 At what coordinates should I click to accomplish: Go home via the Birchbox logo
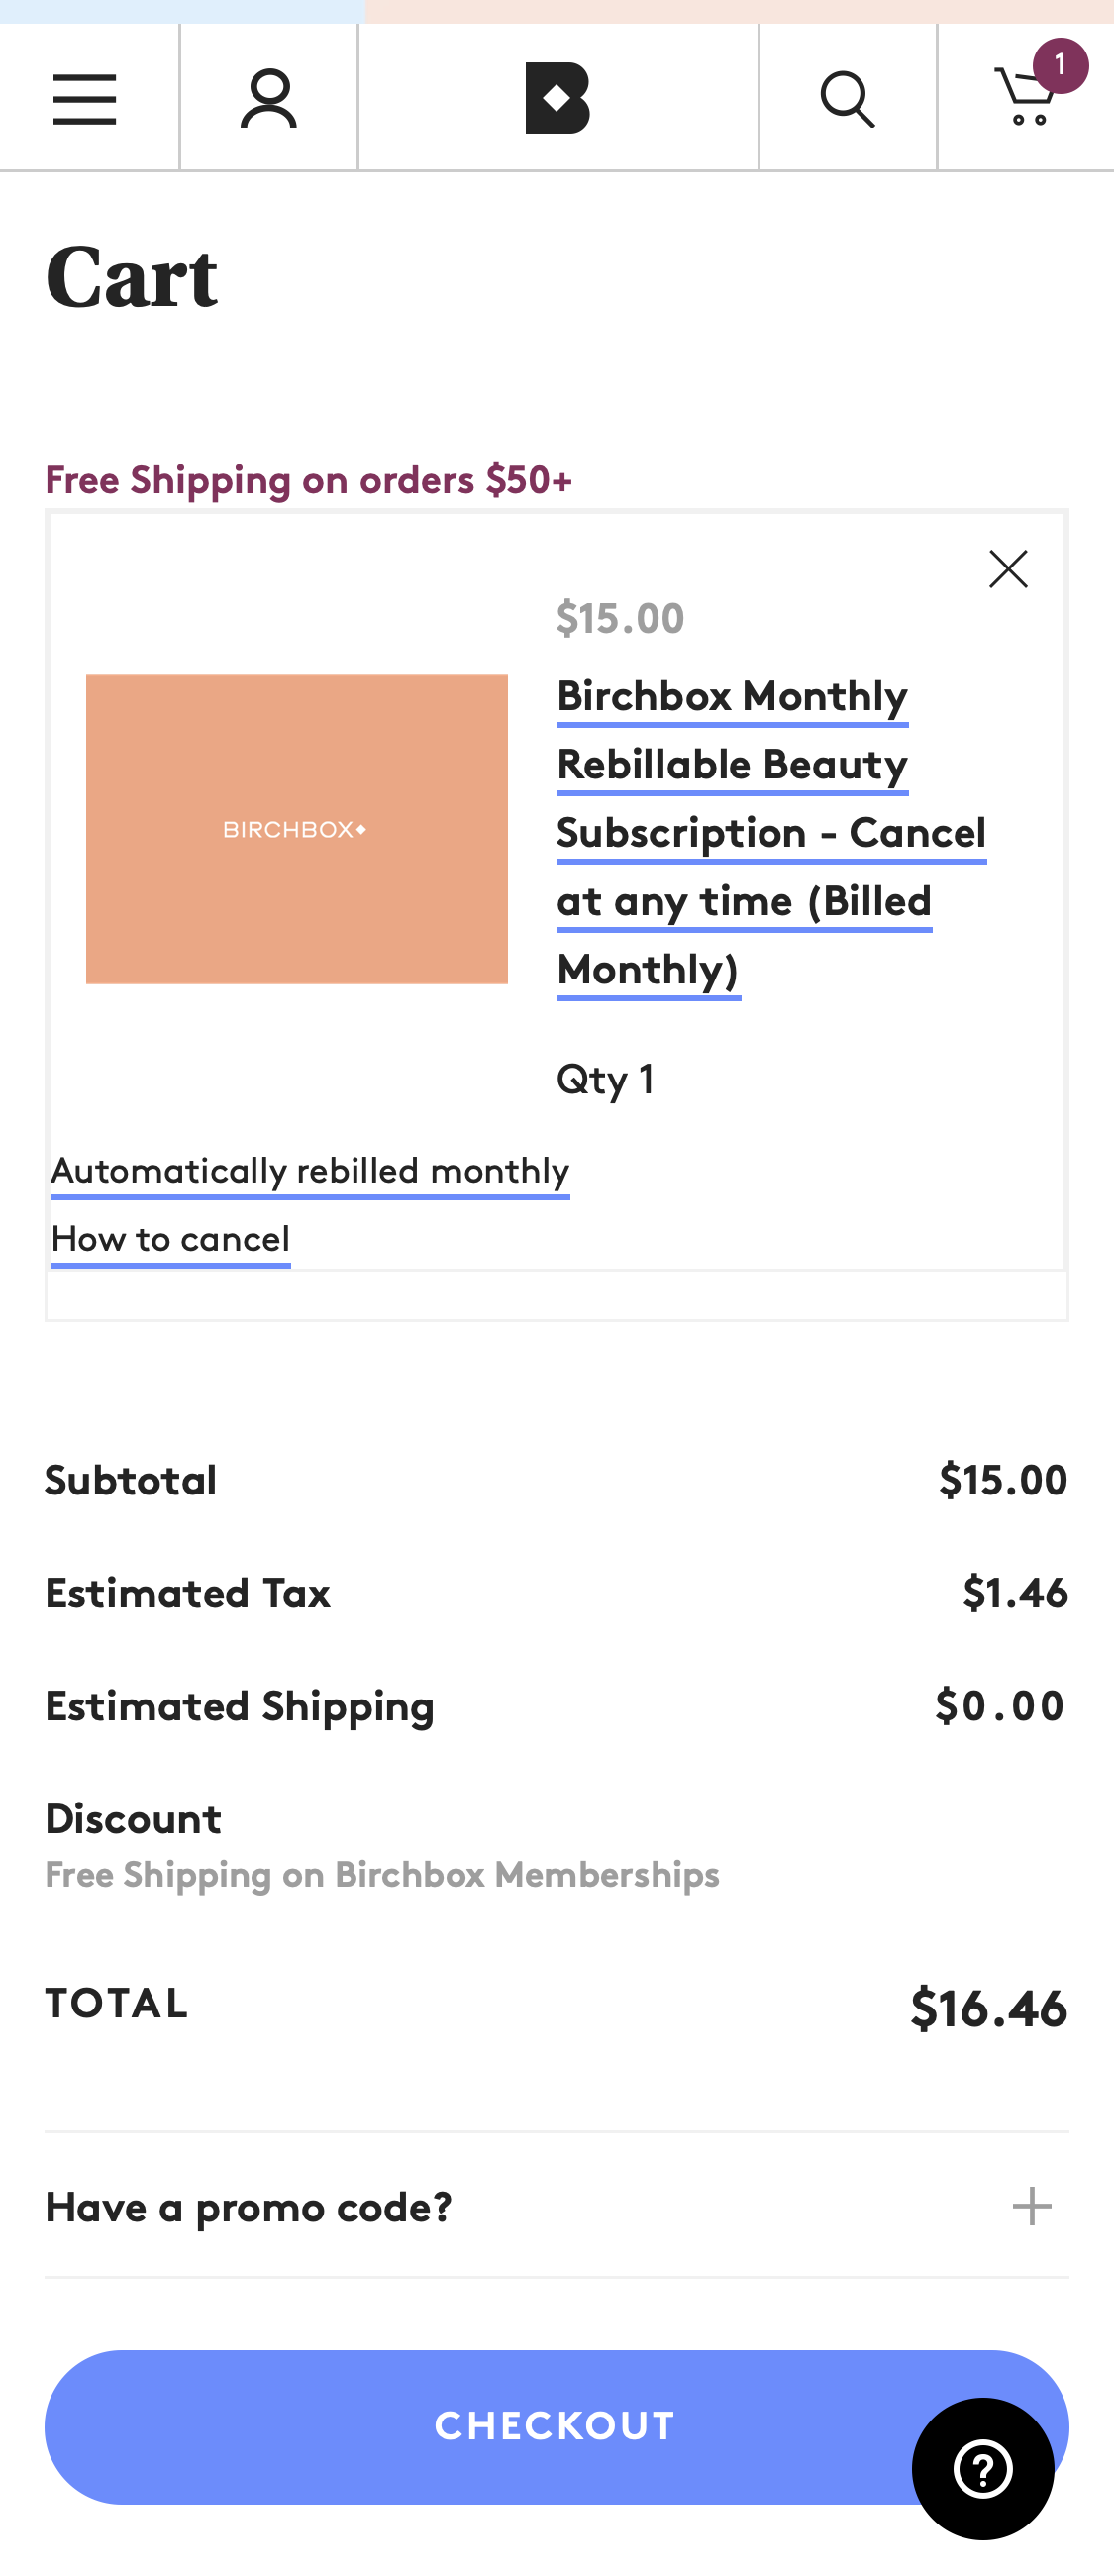coord(557,98)
